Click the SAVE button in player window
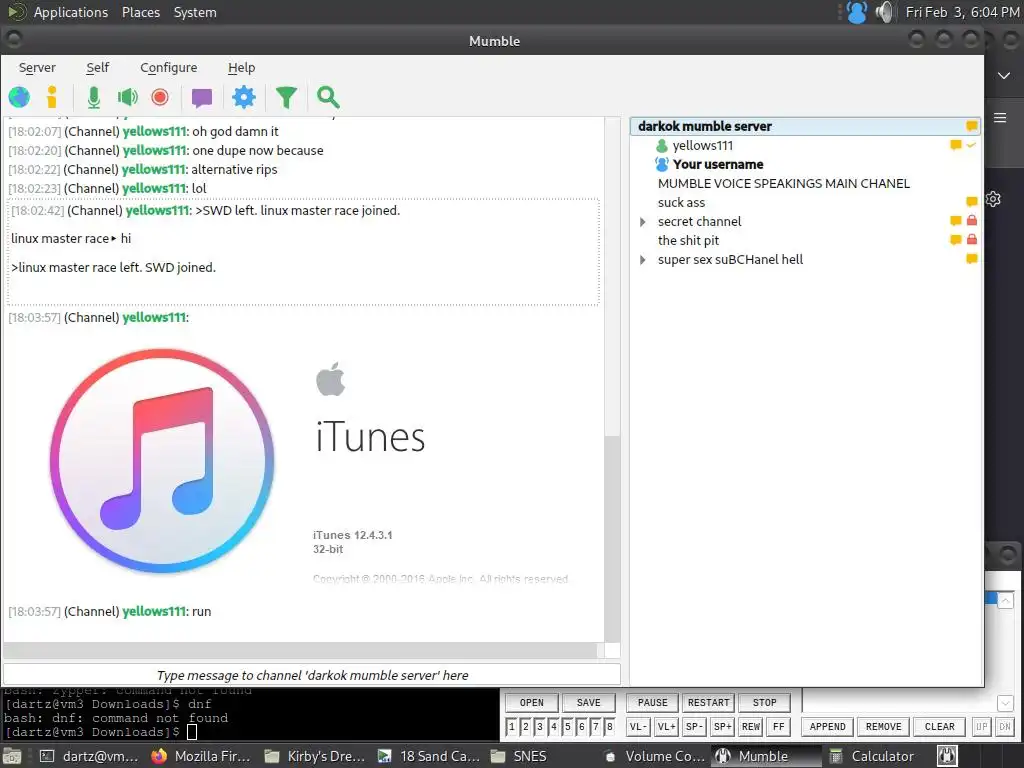This screenshot has height=768, width=1024. [588, 703]
